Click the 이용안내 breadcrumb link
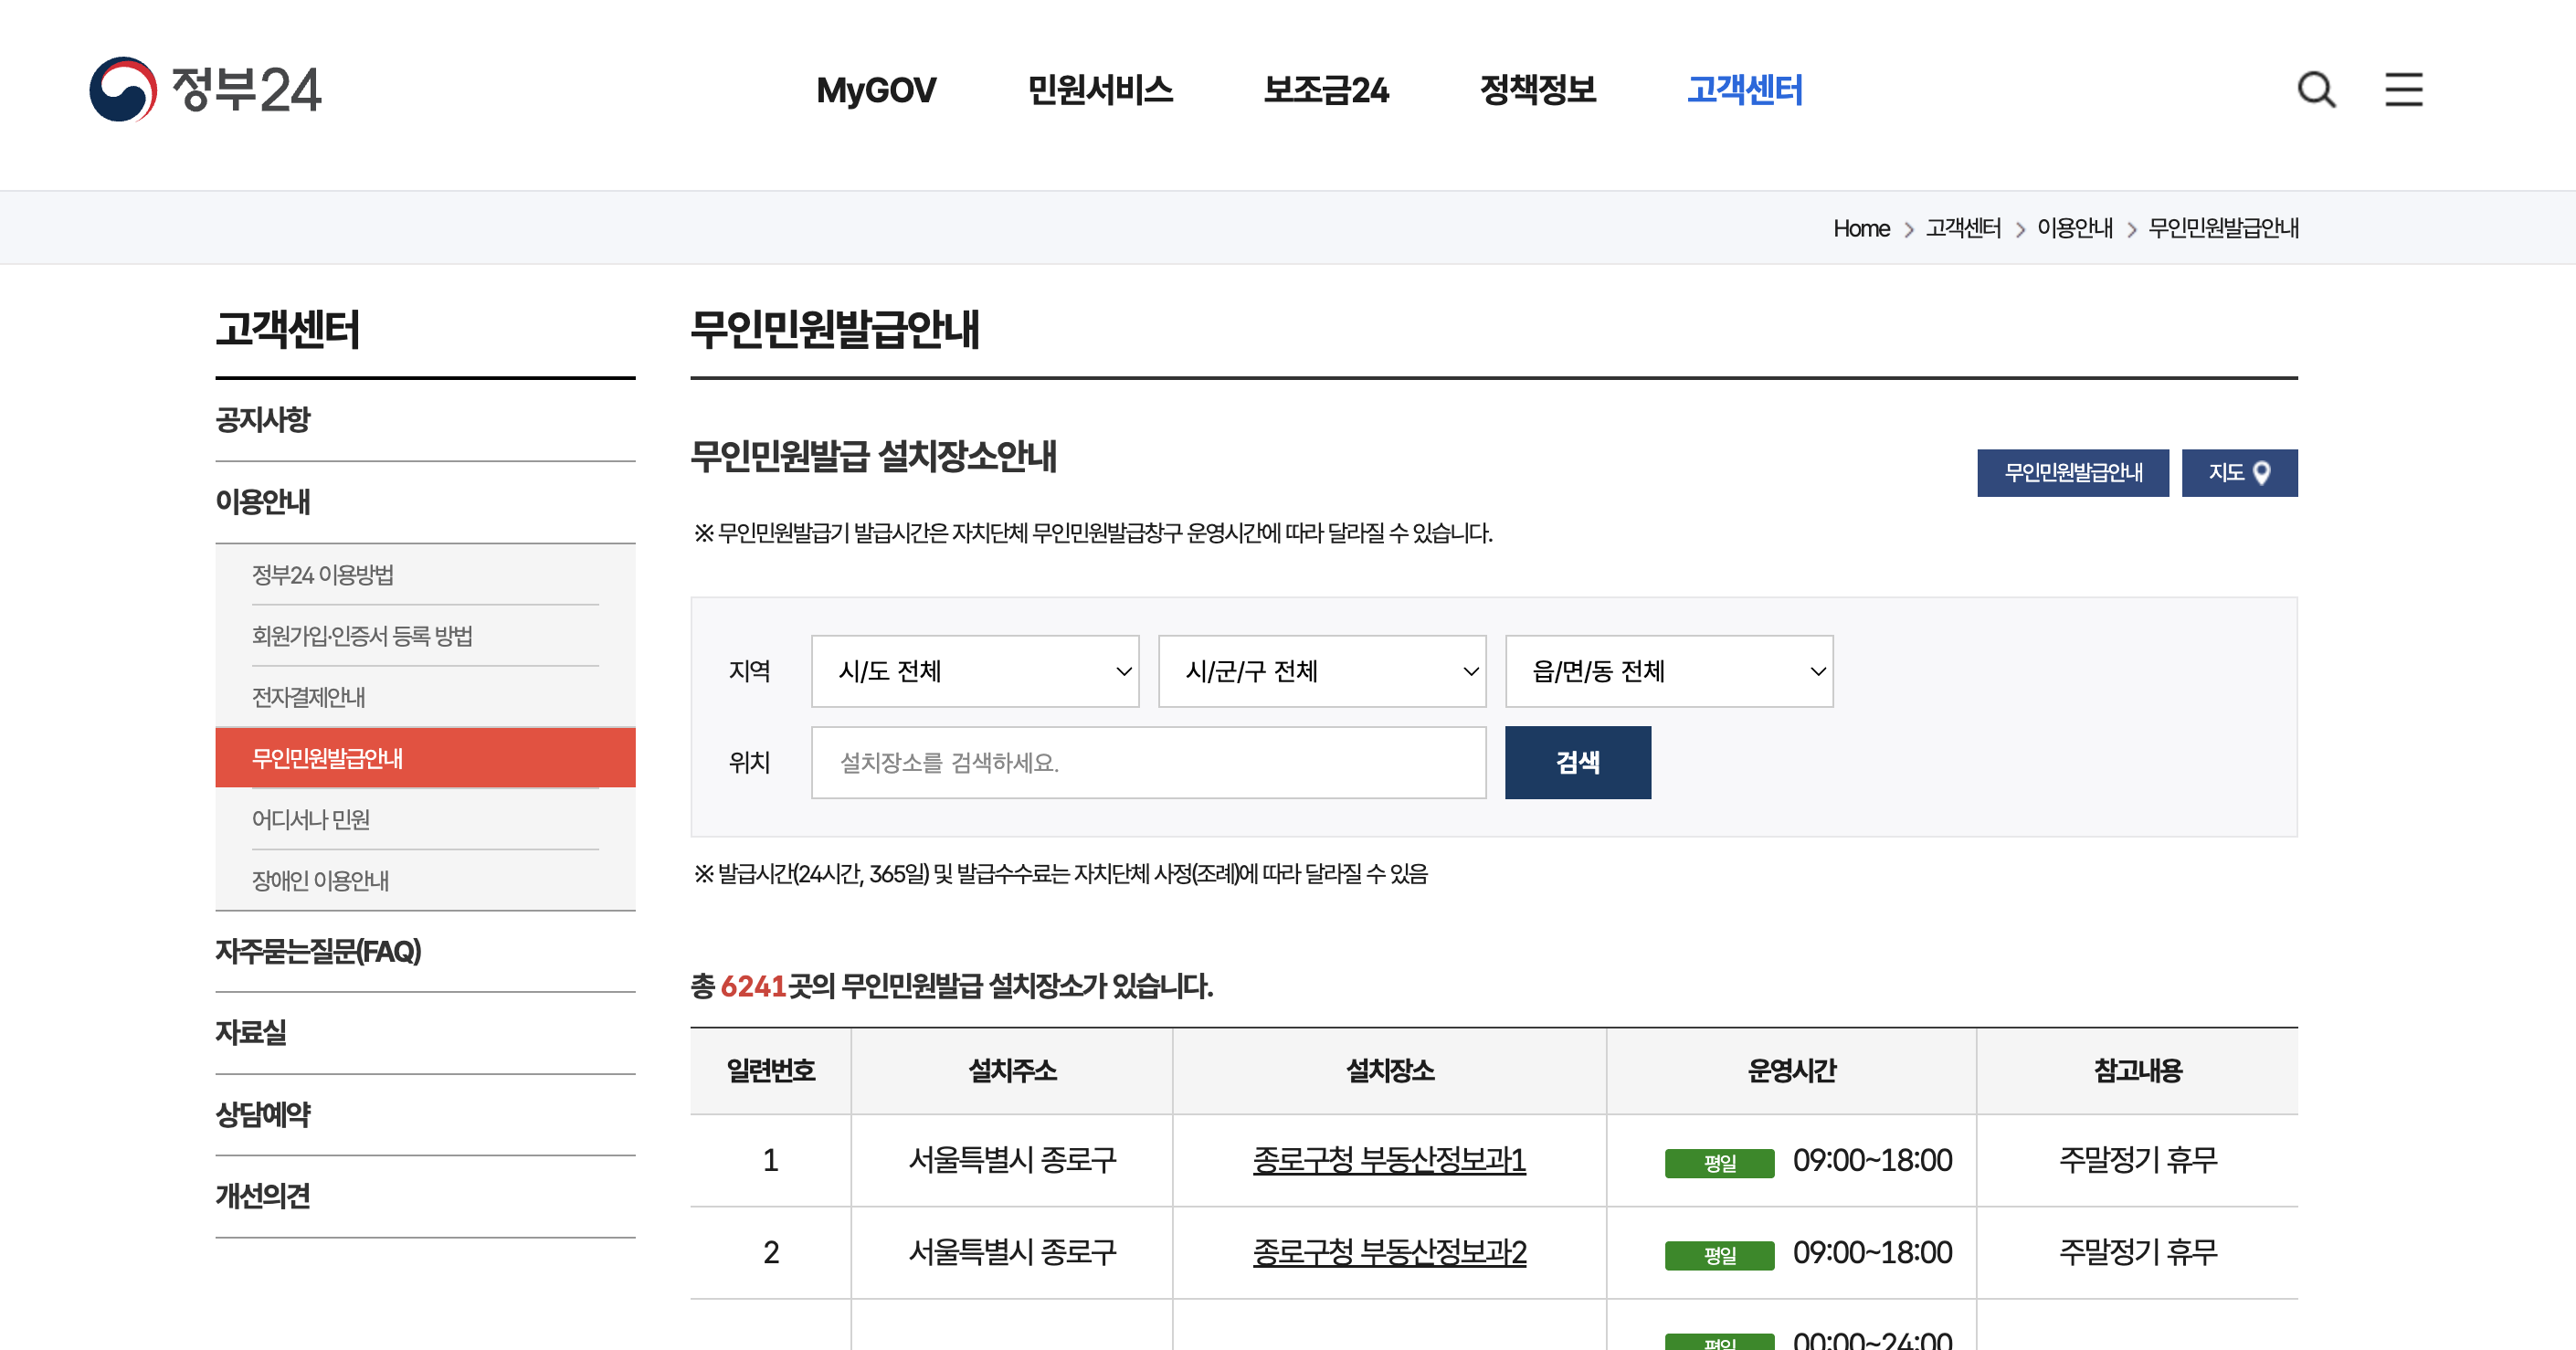This screenshot has width=2576, height=1350. [x=2074, y=228]
